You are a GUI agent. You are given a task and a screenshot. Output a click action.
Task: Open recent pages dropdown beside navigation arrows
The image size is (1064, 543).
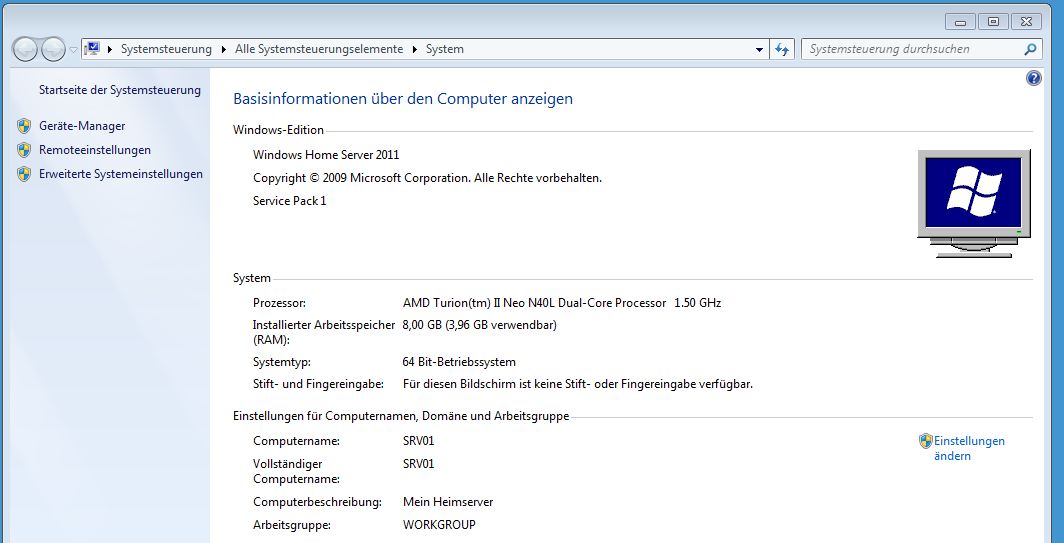(x=73, y=50)
